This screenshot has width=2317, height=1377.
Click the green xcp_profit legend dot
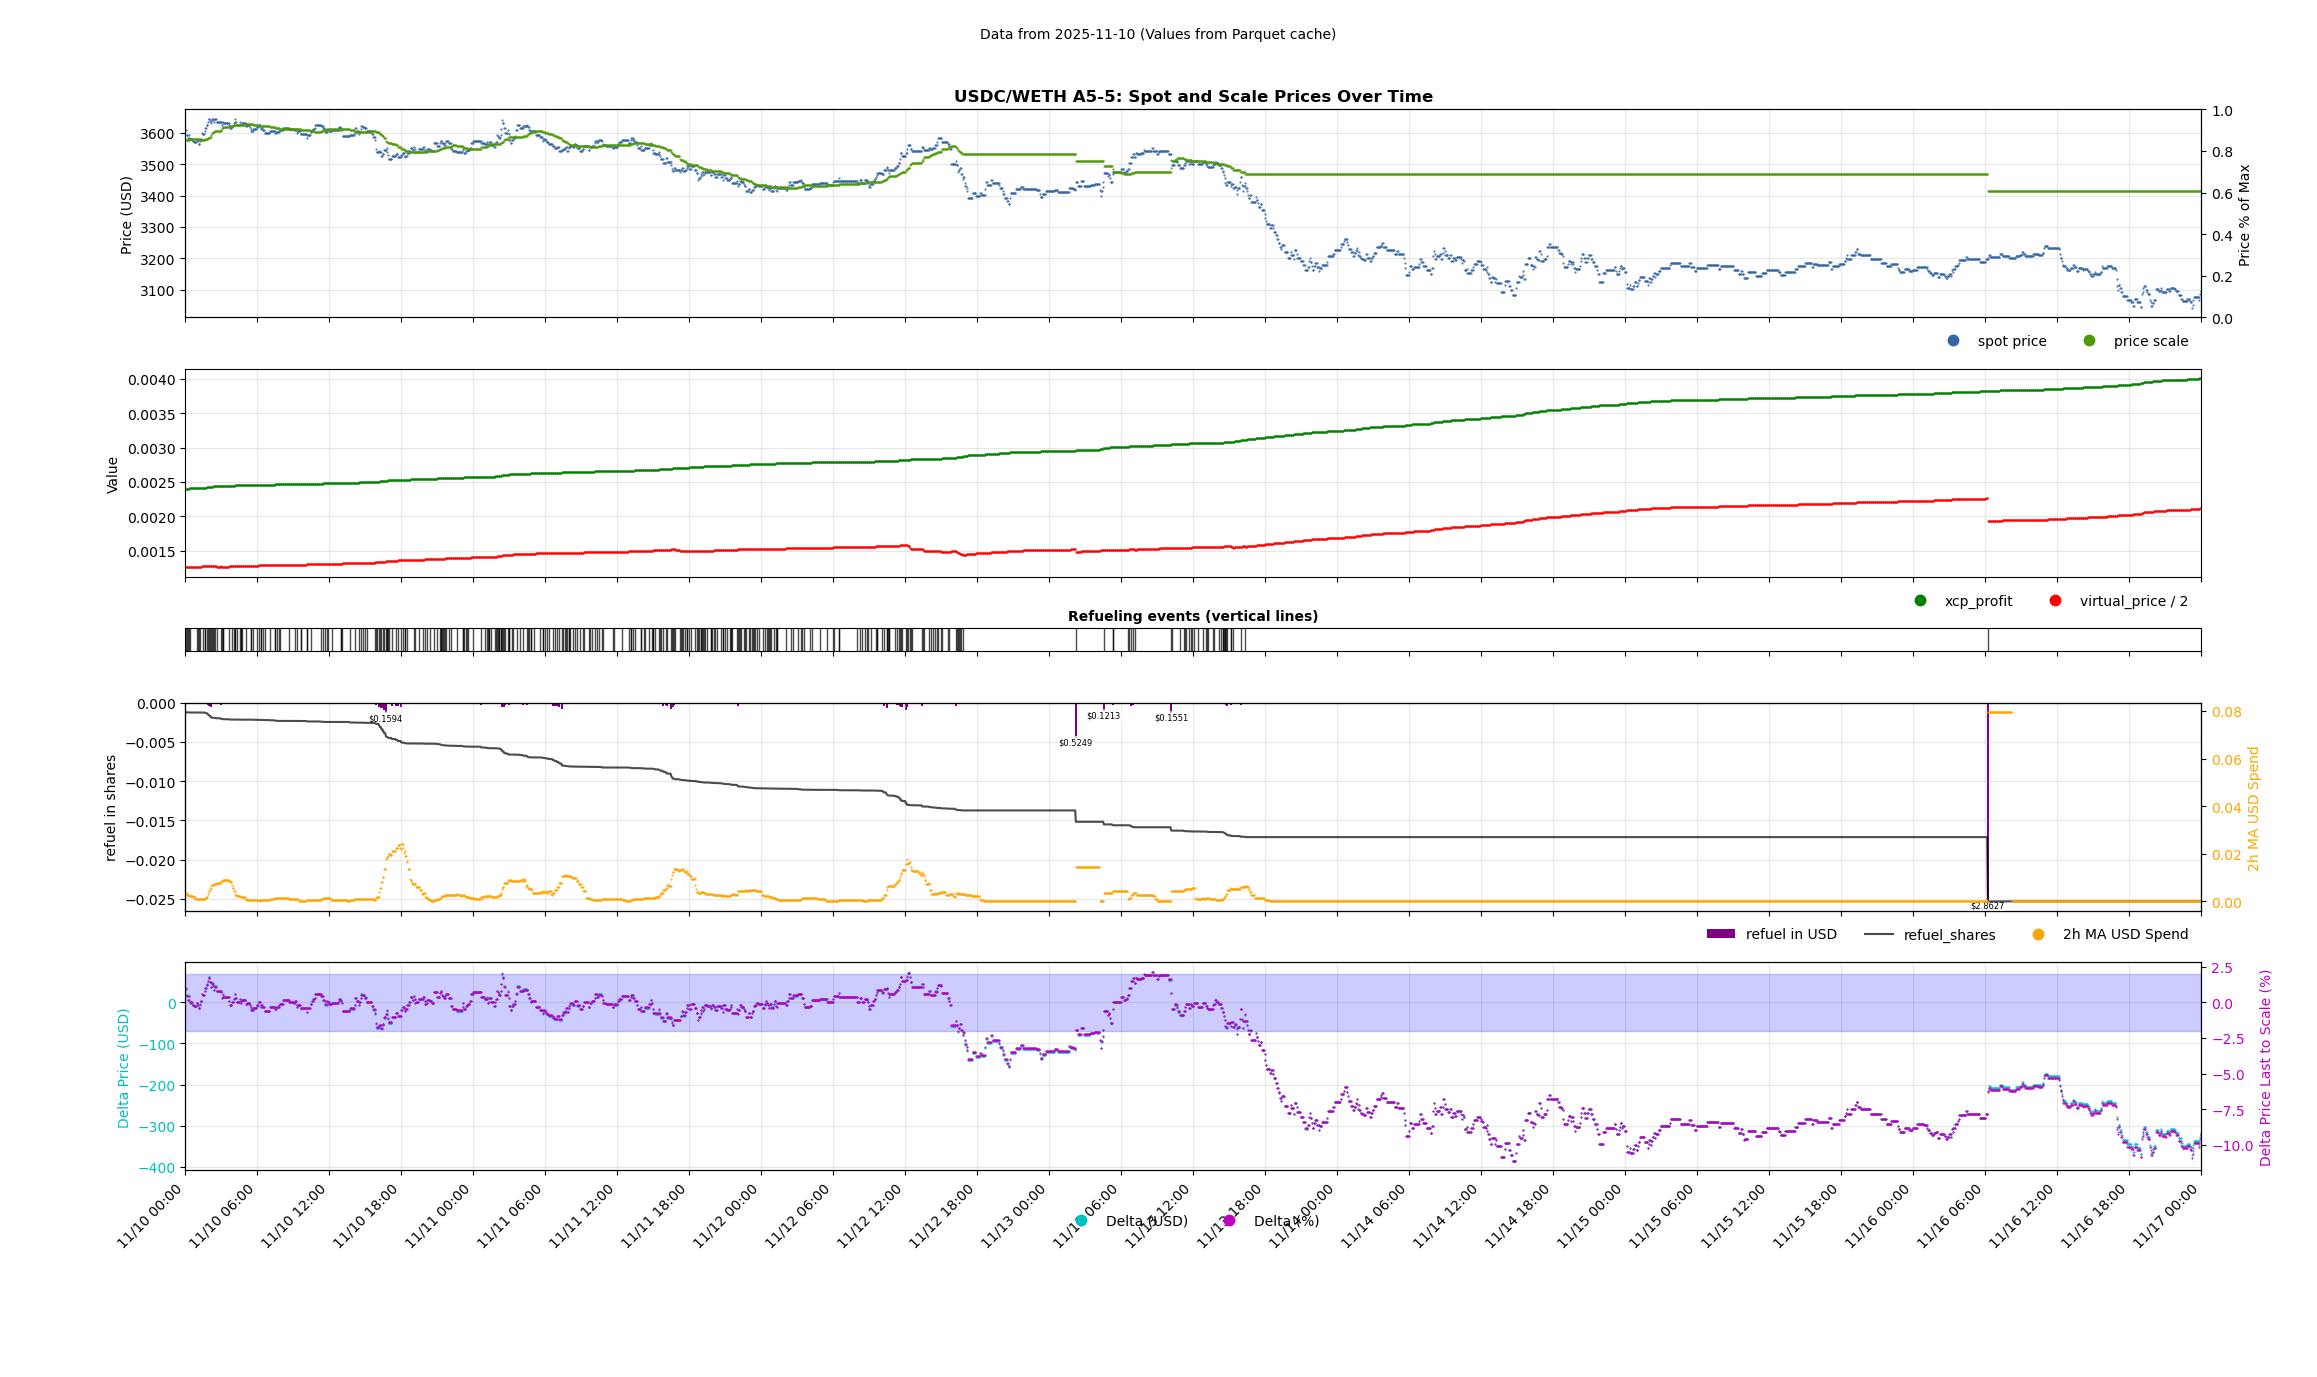pos(1920,601)
